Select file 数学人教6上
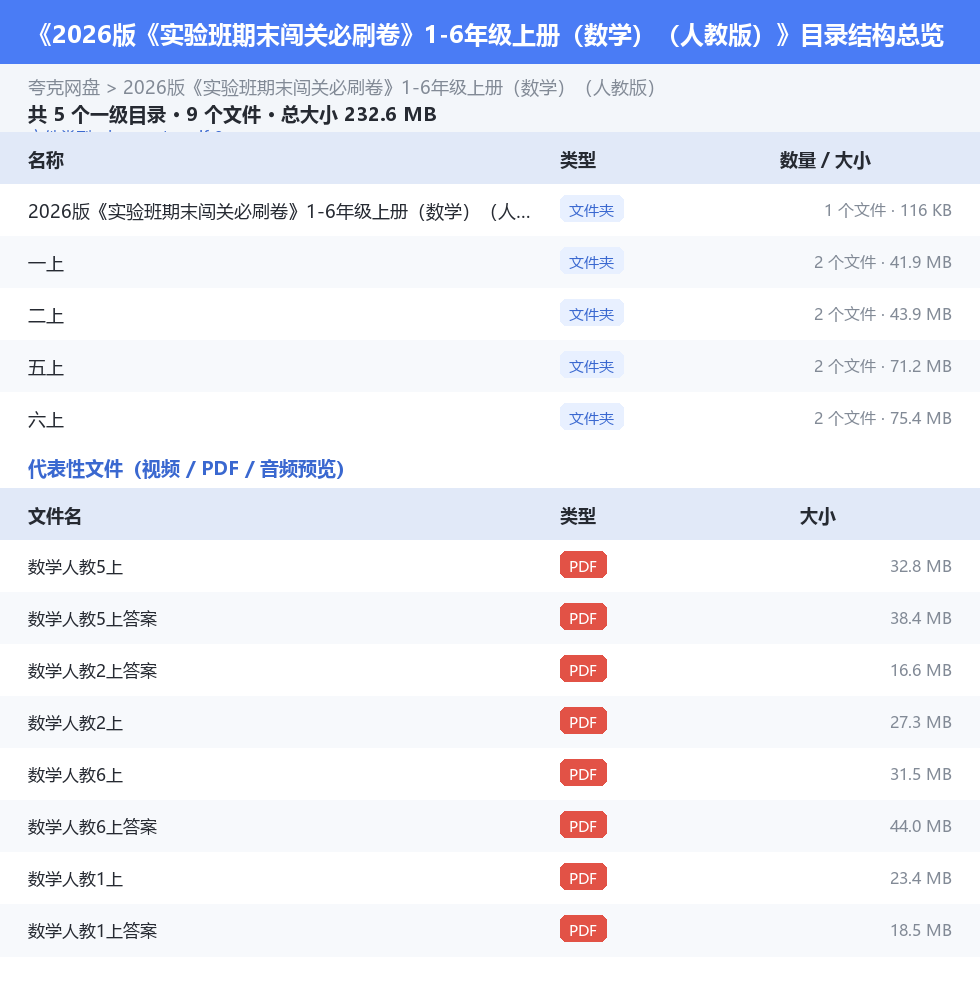Image resolution: width=980 pixels, height=988 pixels. (x=75, y=775)
